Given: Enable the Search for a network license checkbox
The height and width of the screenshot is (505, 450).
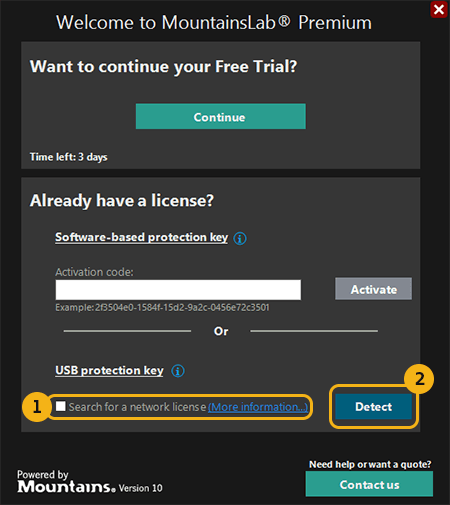Looking at the screenshot, I should 61,406.
